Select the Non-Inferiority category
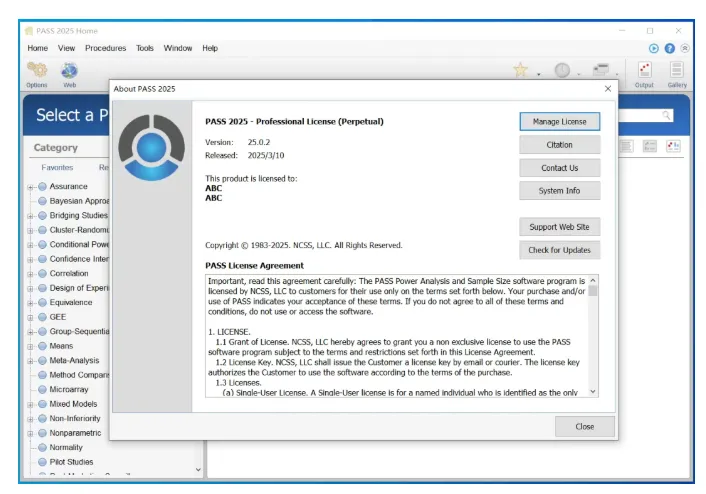The image size is (706, 494). [x=75, y=418]
